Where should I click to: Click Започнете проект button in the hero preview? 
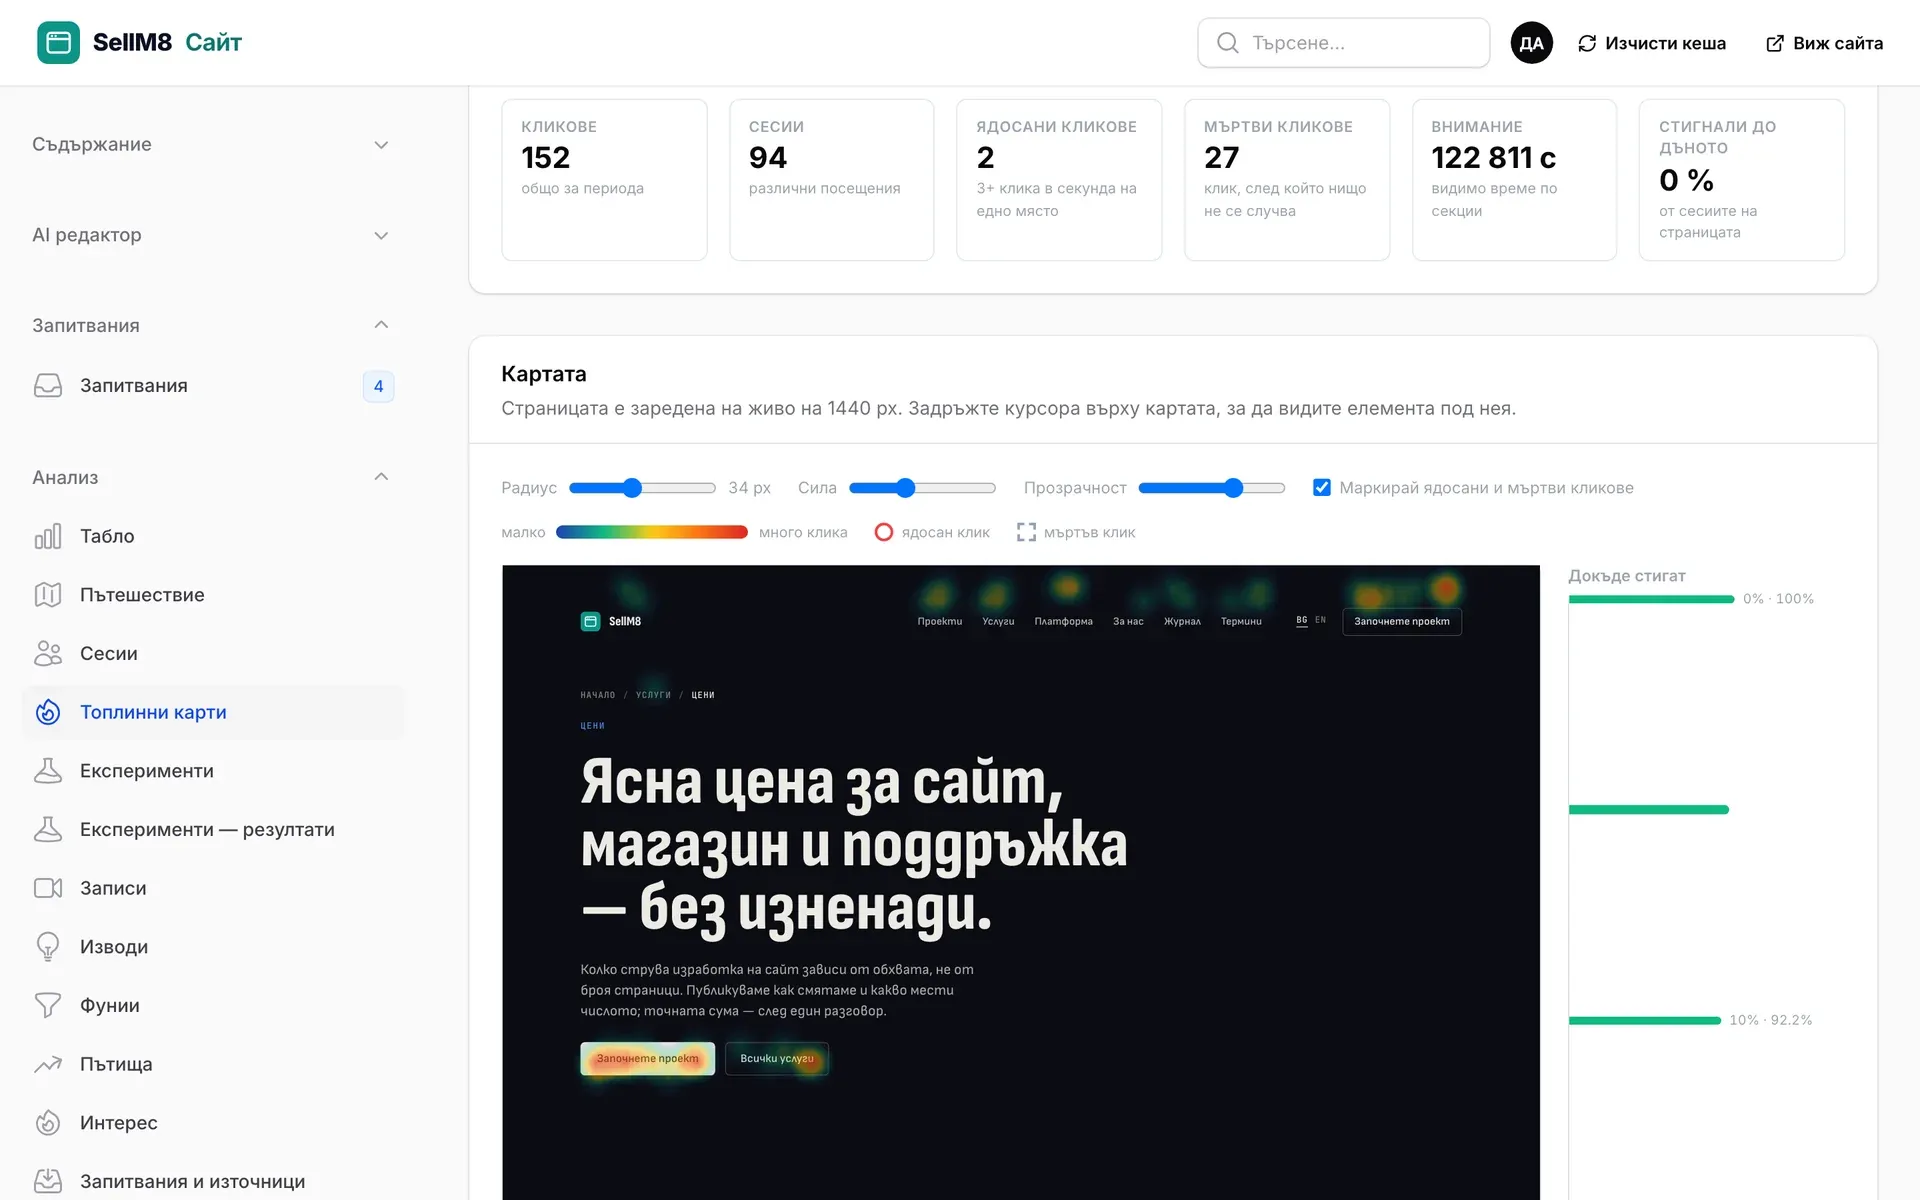point(648,1058)
